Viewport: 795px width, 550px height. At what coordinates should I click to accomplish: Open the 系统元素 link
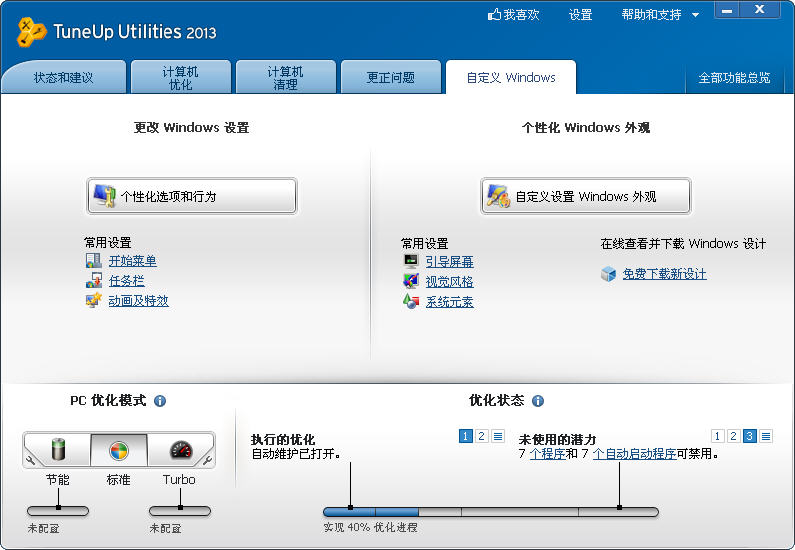[x=449, y=302]
